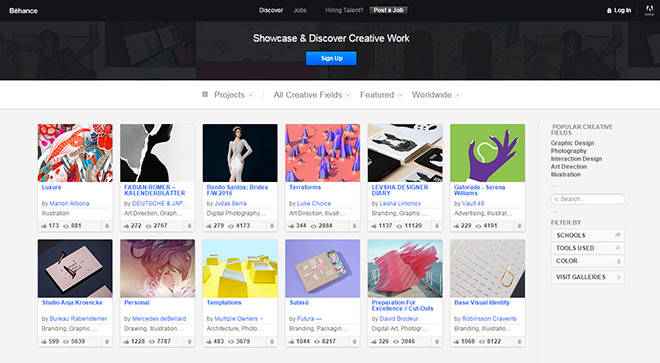Click add-to-collection icon on LEVSHA DESIGNER DIARY card
Screen dimensions: 660x363
click(437, 226)
